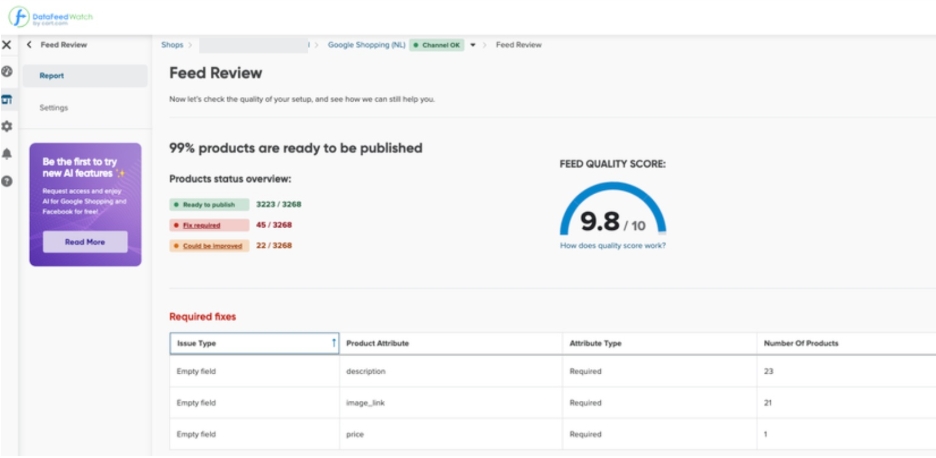Click How does quality score work link
The image size is (936, 458).
click(x=612, y=245)
